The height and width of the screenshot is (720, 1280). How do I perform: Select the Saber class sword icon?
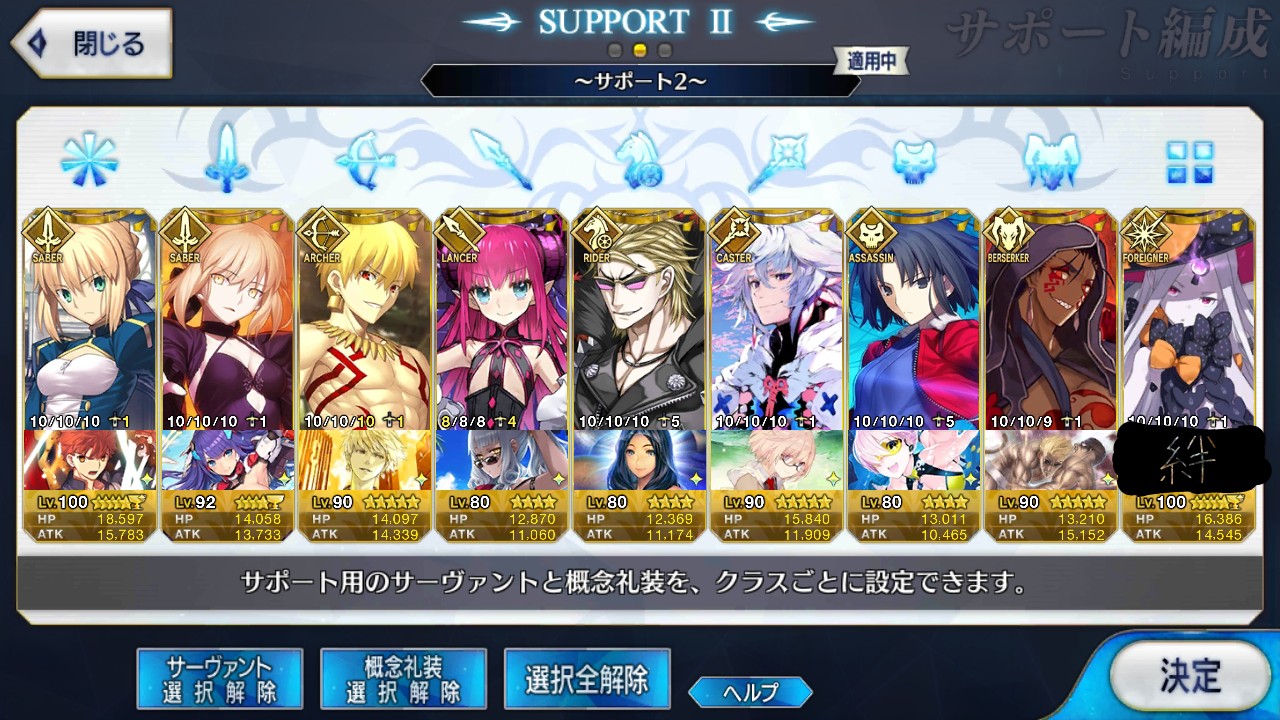[x=227, y=159]
